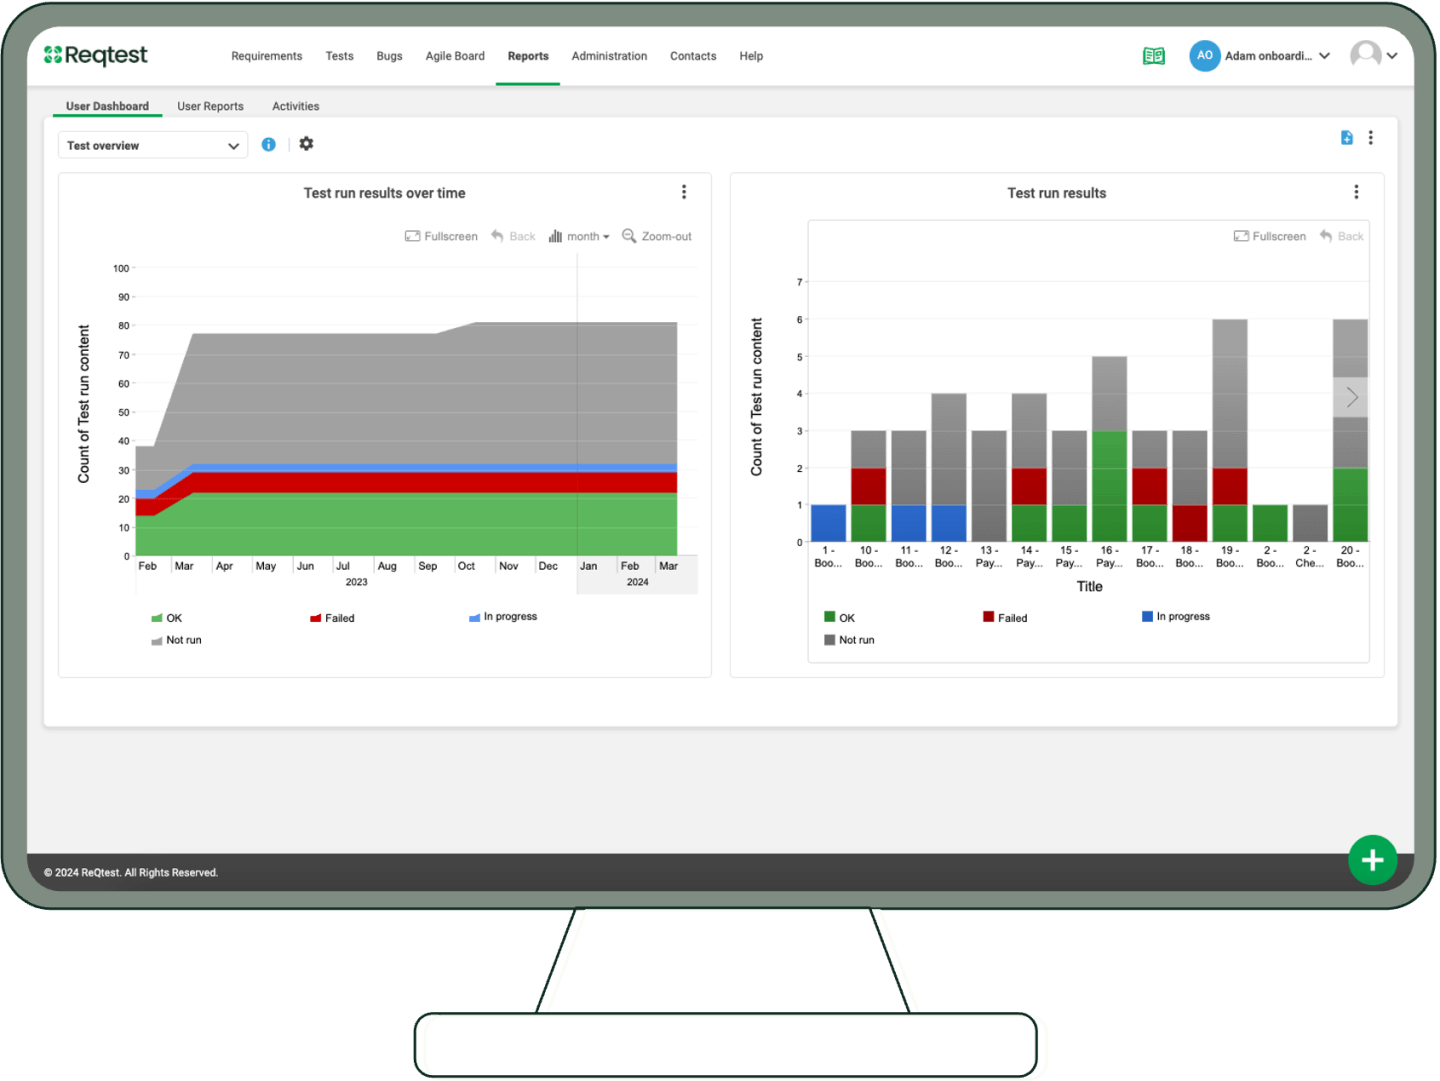Open dashboard settings gear icon

click(x=306, y=144)
